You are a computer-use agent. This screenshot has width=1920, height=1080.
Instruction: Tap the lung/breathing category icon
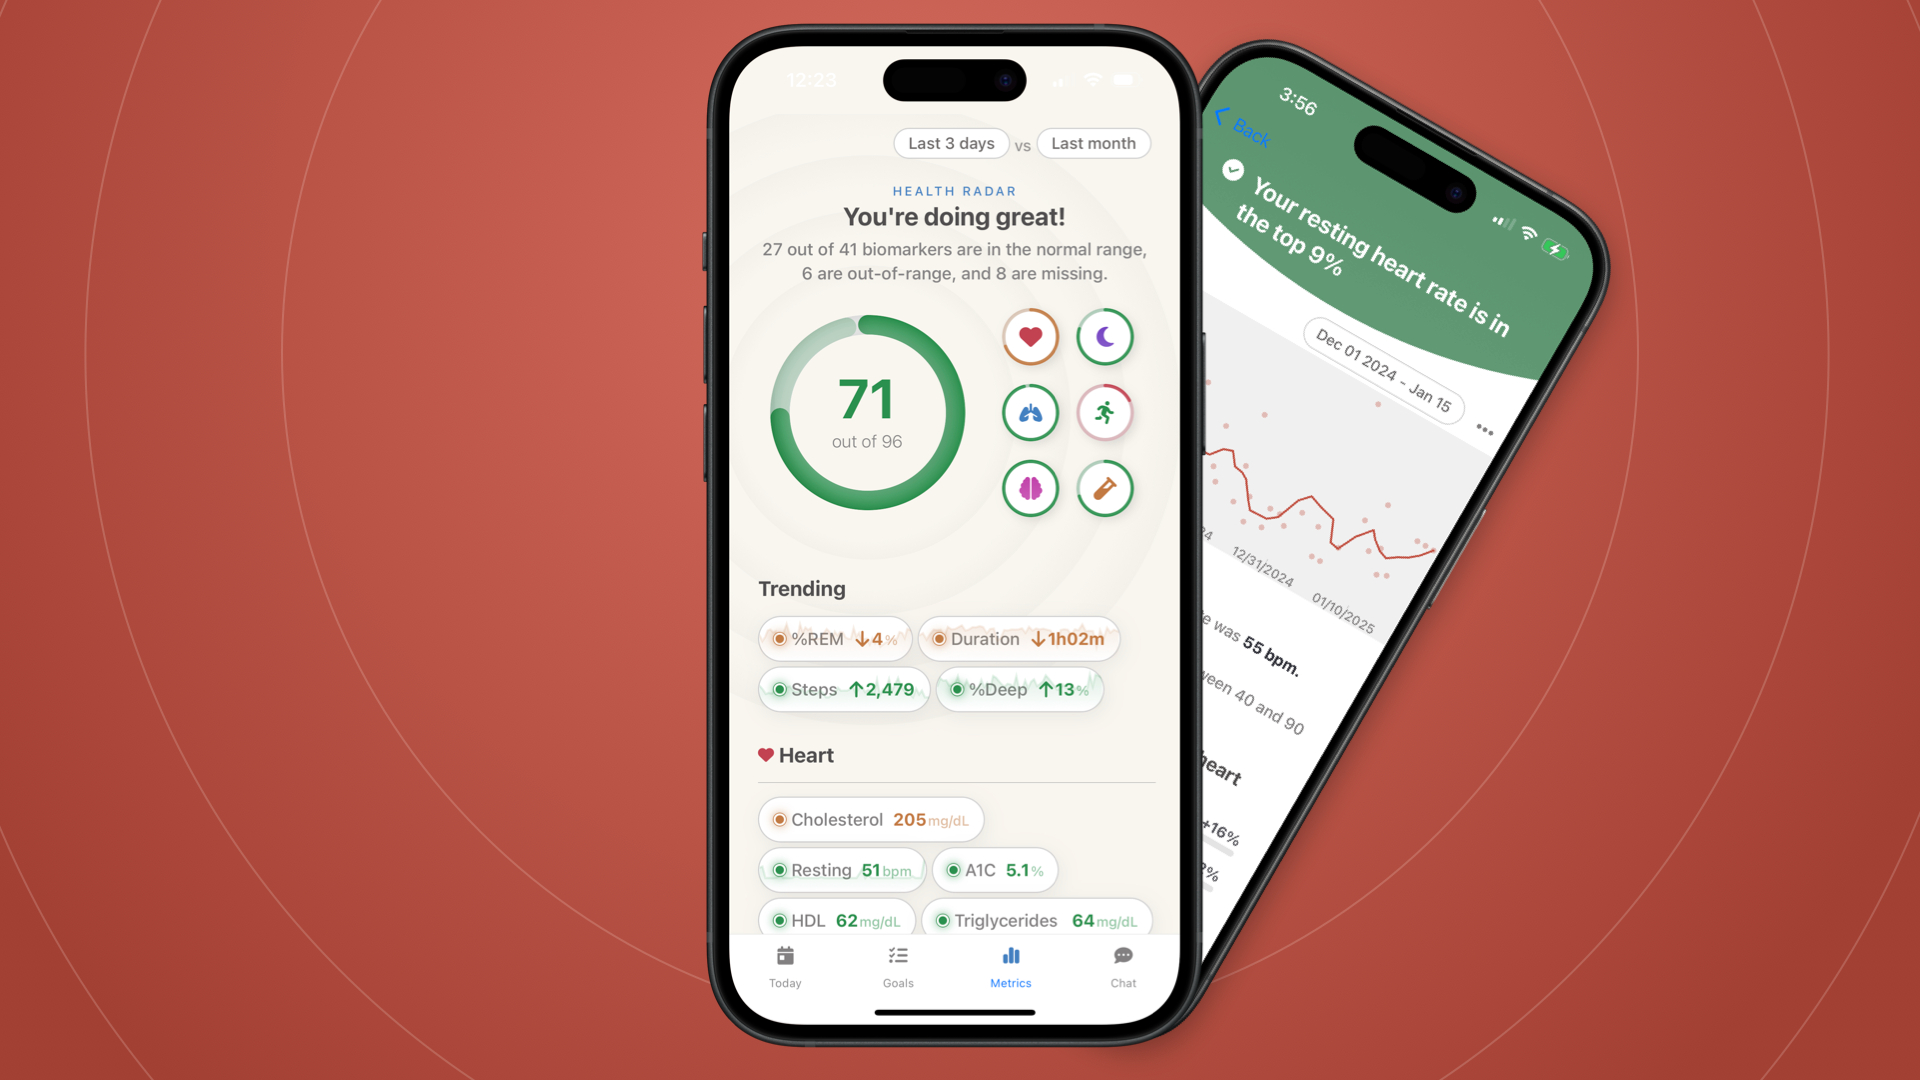(x=1029, y=411)
